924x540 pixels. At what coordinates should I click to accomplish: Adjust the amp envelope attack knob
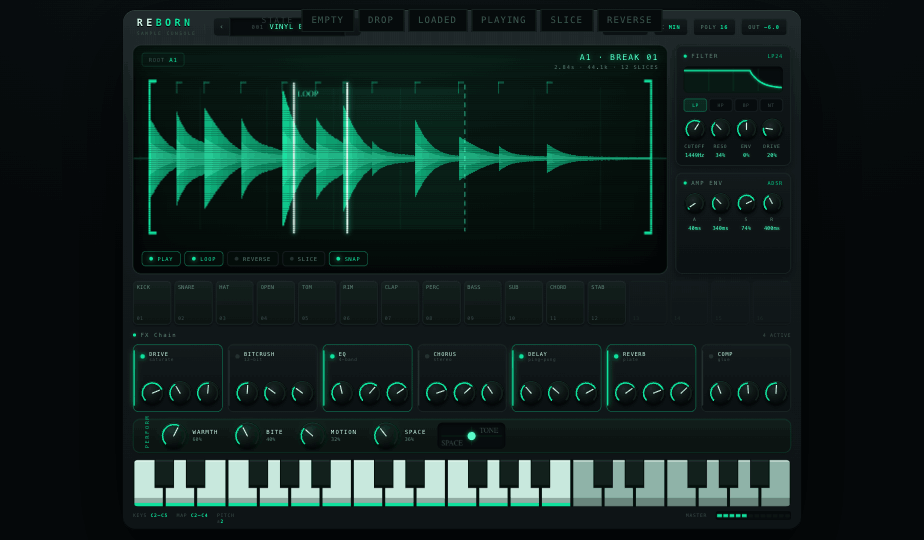click(x=694, y=203)
